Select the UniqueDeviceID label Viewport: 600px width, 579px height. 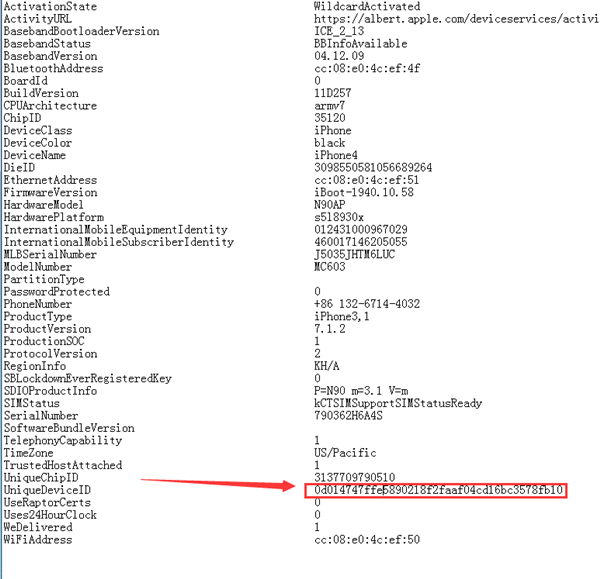click(x=47, y=490)
